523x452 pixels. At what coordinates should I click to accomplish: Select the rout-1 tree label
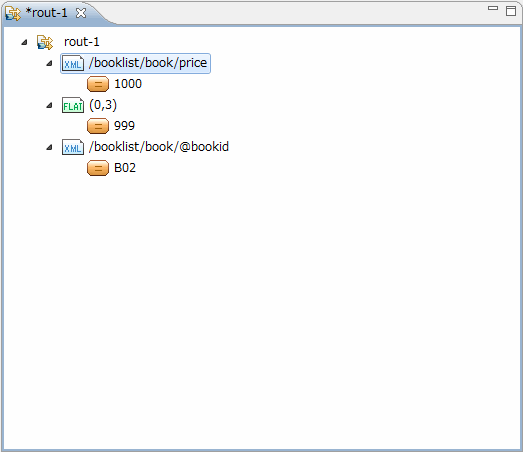point(82,42)
